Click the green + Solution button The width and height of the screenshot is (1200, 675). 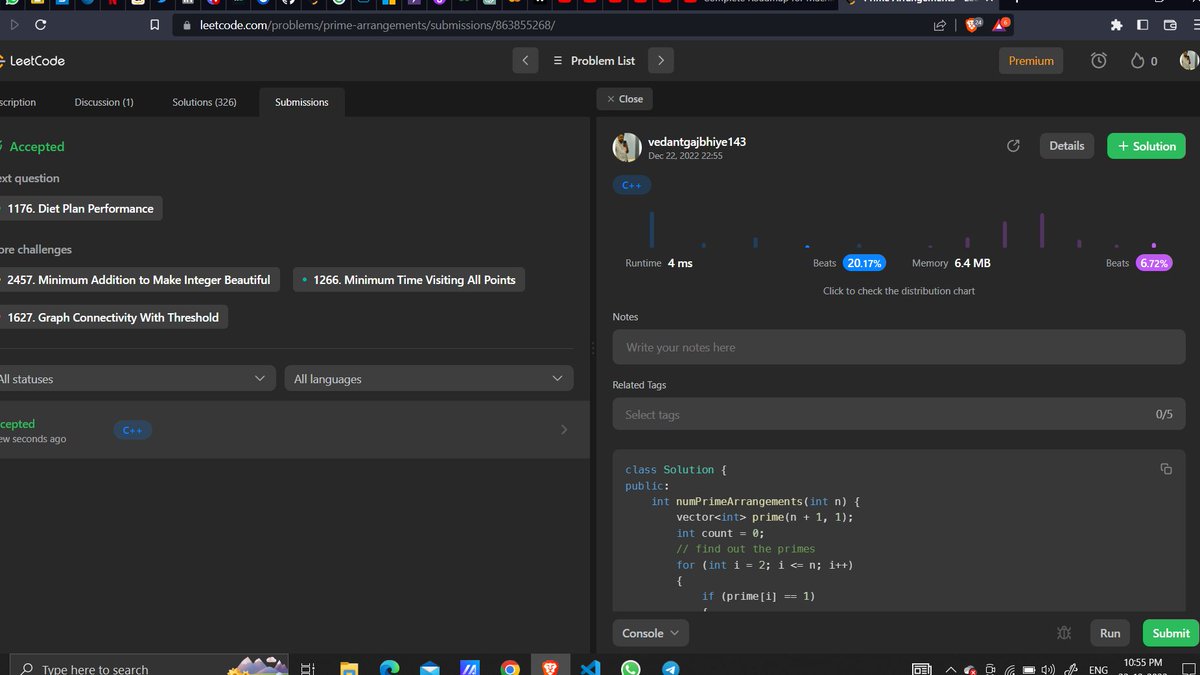[x=1146, y=146]
